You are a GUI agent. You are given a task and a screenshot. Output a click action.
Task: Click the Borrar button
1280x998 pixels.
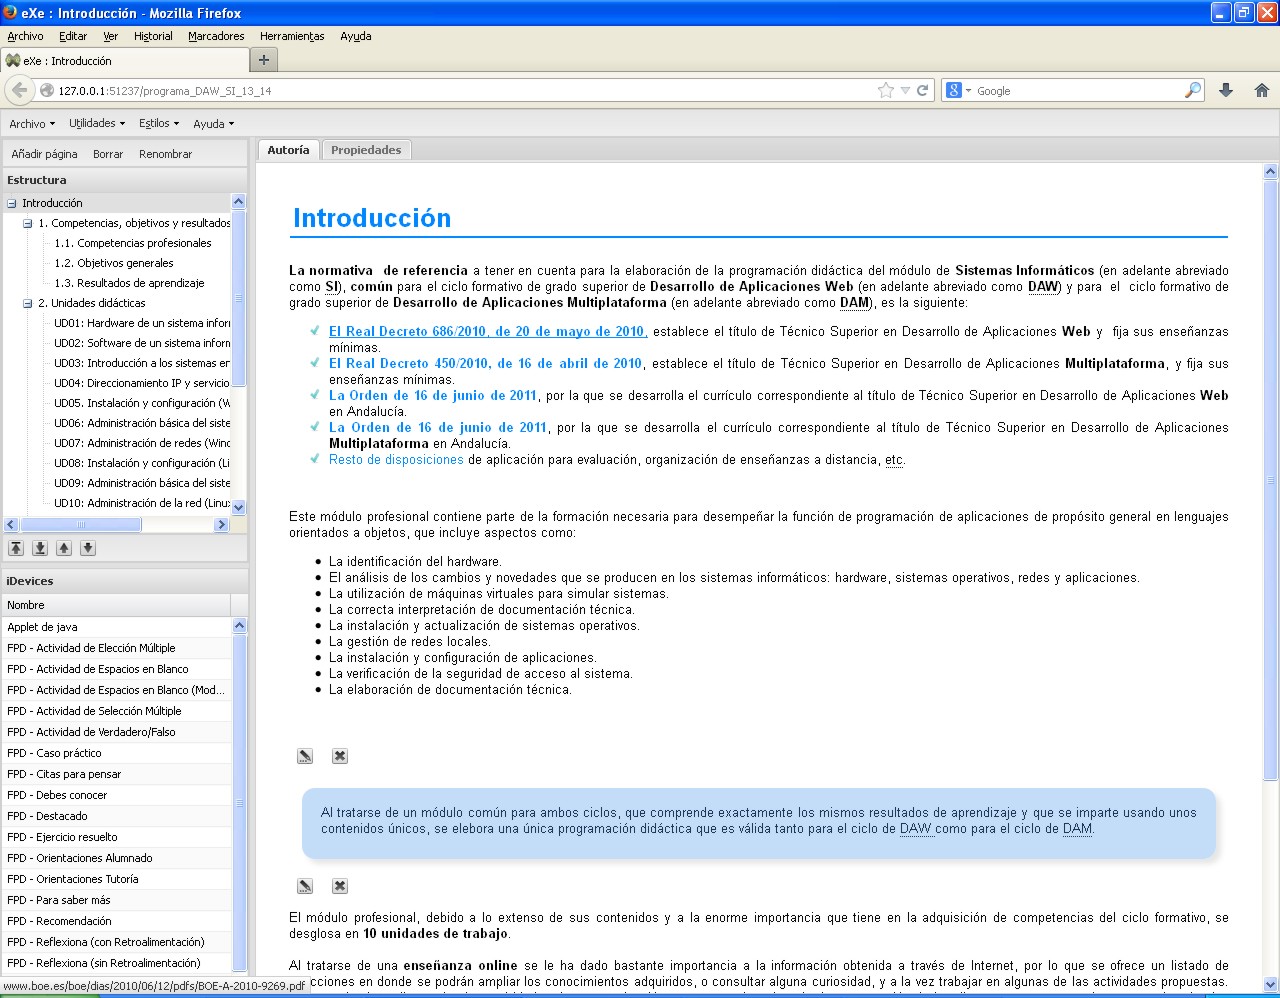(108, 154)
